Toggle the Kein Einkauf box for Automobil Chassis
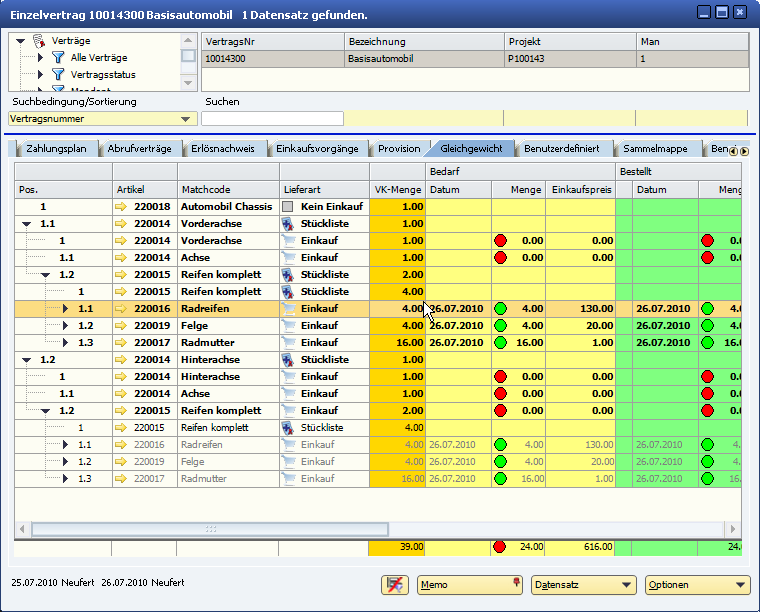 point(288,207)
